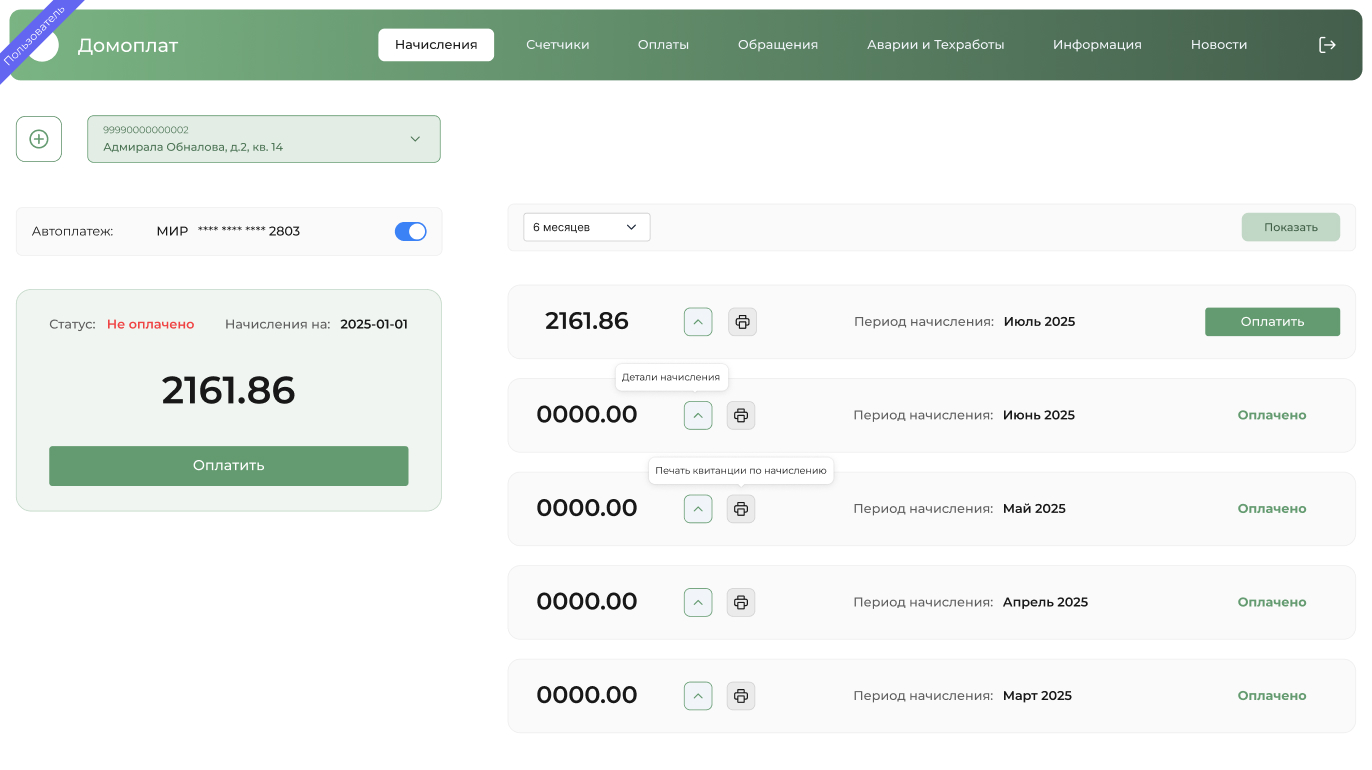The height and width of the screenshot is (770, 1372).
Task: Pay the Июль 2025 charge row
Action: point(1272,322)
